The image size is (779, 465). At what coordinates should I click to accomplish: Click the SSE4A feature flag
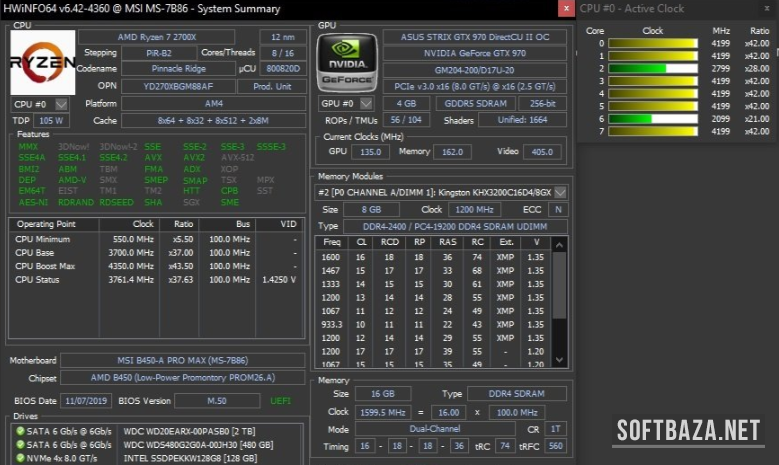point(32,157)
